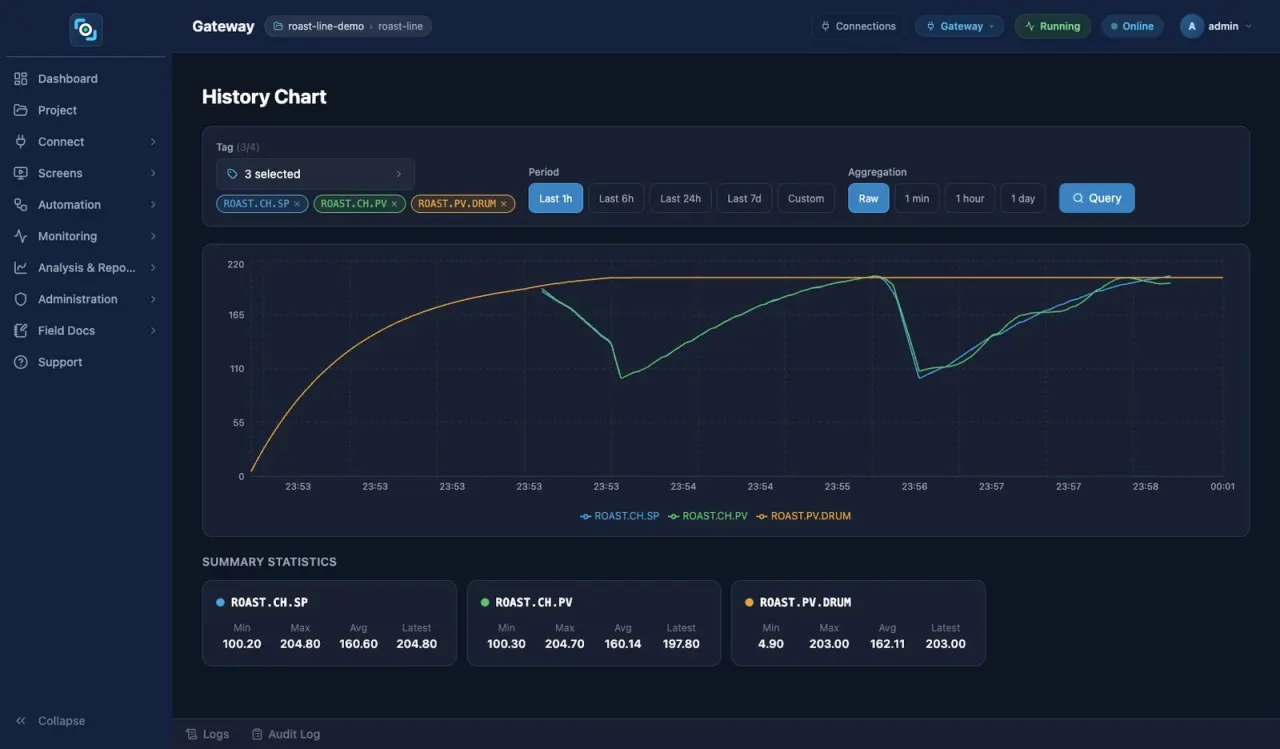The height and width of the screenshot is (749, 1280).
Task: Select Raw aggregation
Action: pyautogui.click(x=868, y=198)
